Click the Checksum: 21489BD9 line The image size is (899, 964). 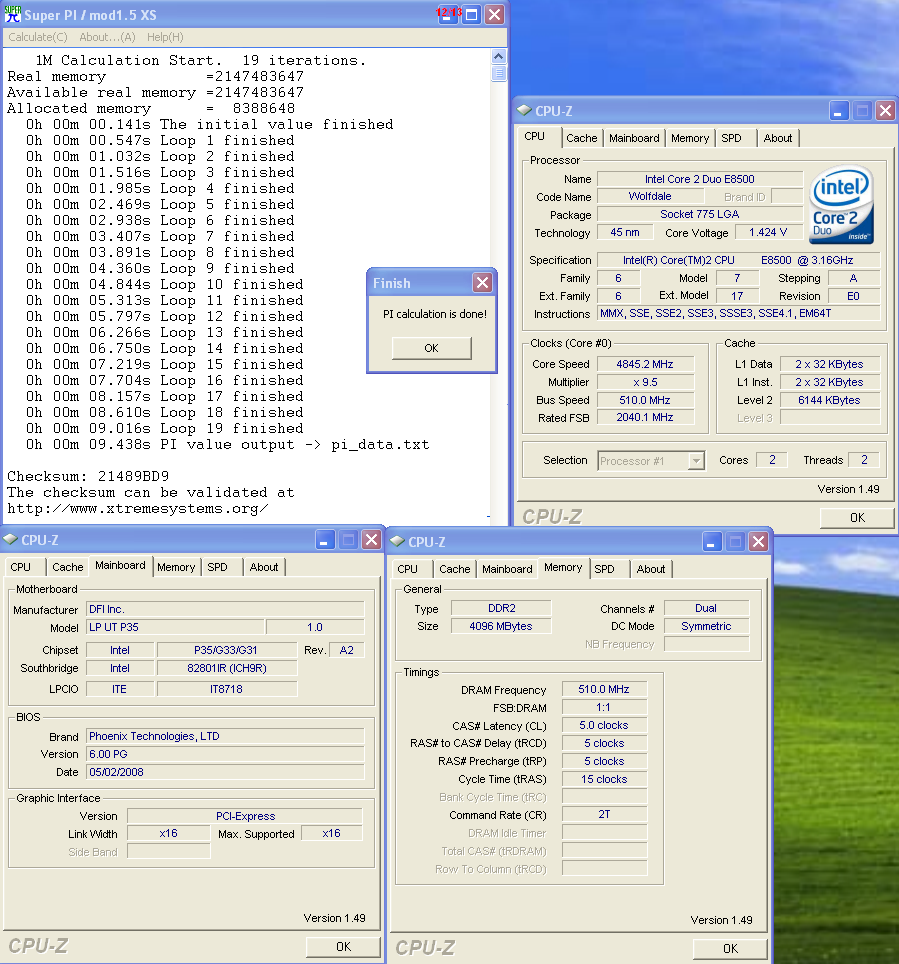coord(88,476)
